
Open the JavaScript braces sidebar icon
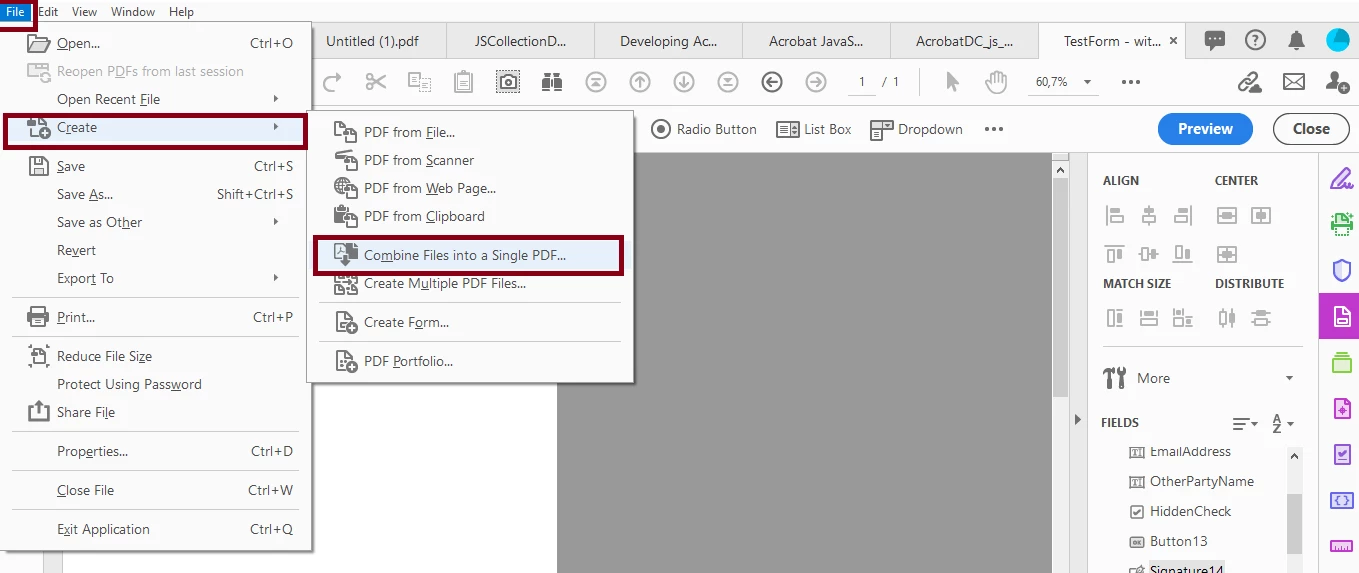1341,500
